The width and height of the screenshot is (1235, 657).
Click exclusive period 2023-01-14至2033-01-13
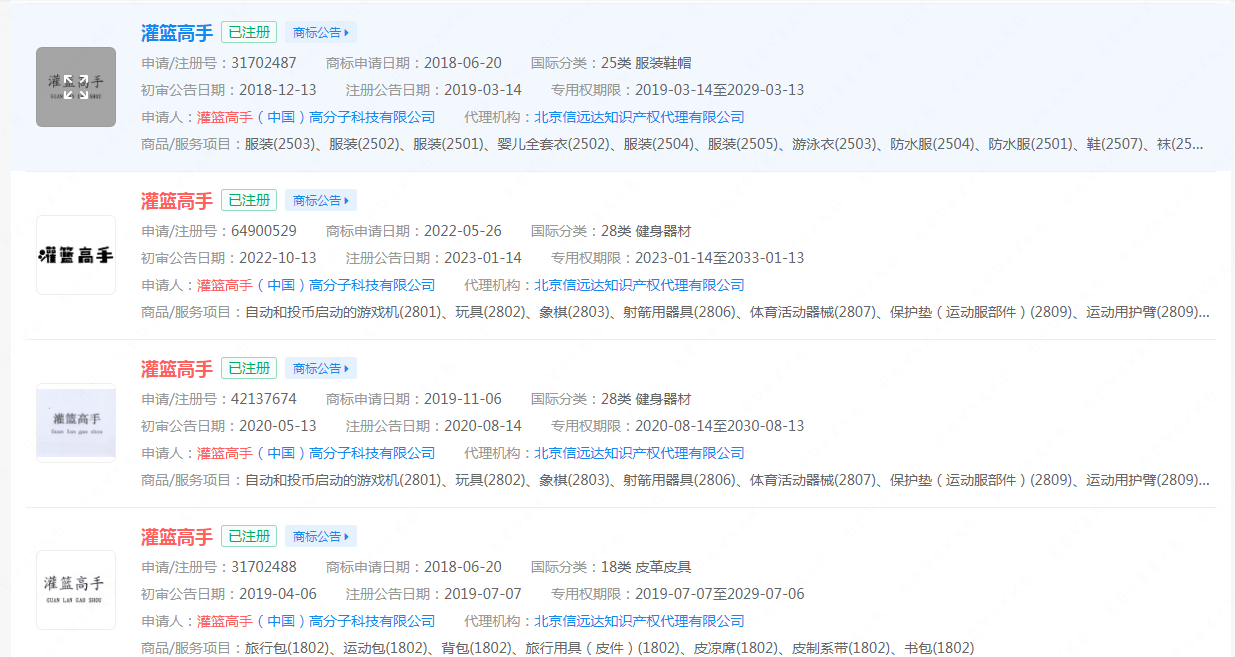tap(720, 257)
